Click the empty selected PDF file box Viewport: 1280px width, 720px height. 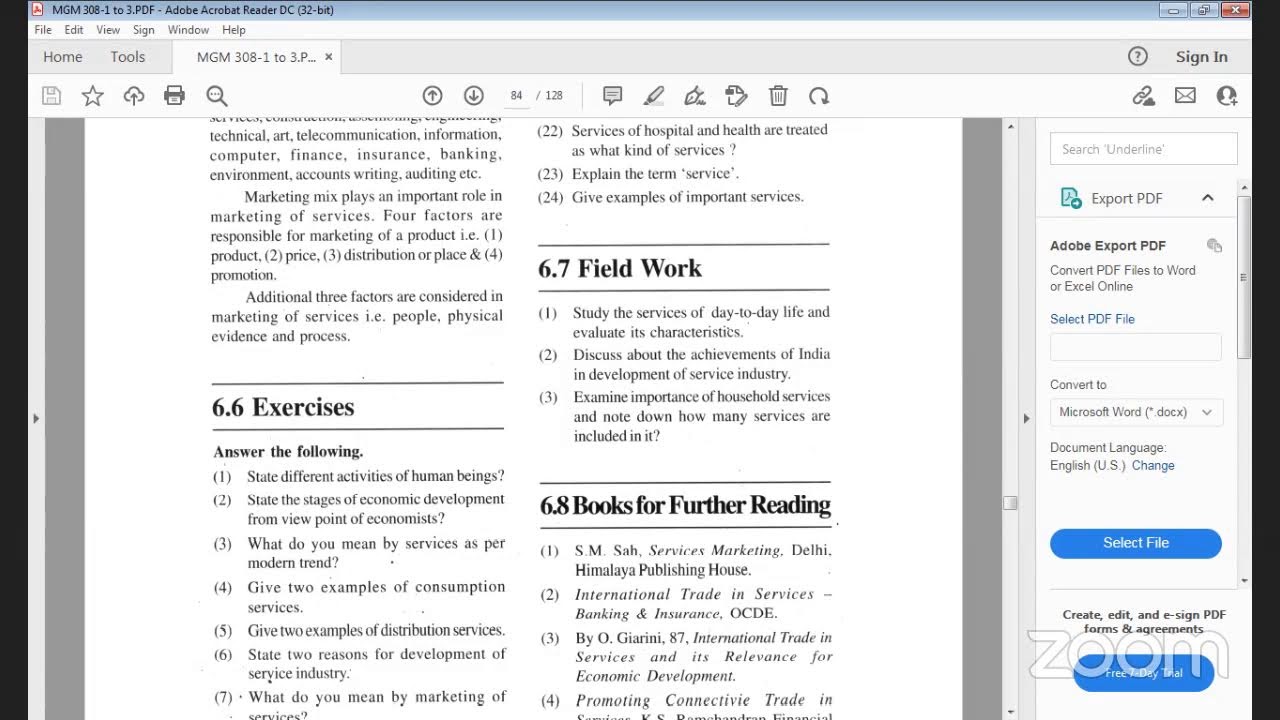(x=1136, y=347)
